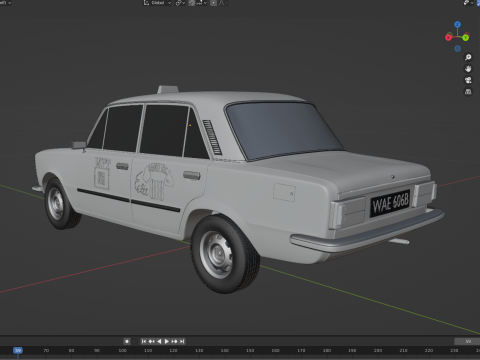Viewport: 480px width, 360px height.
Task: Click the red X axis gizmo handle
Action: (x=448, y=38)
